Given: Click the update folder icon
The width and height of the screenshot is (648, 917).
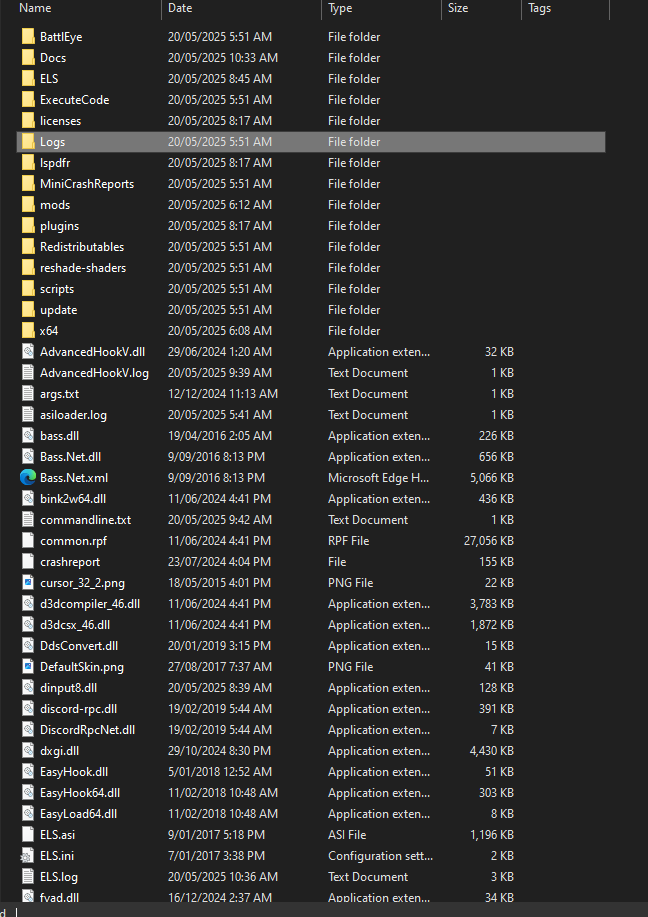Looking at the screenshot, I should point(28,311).
